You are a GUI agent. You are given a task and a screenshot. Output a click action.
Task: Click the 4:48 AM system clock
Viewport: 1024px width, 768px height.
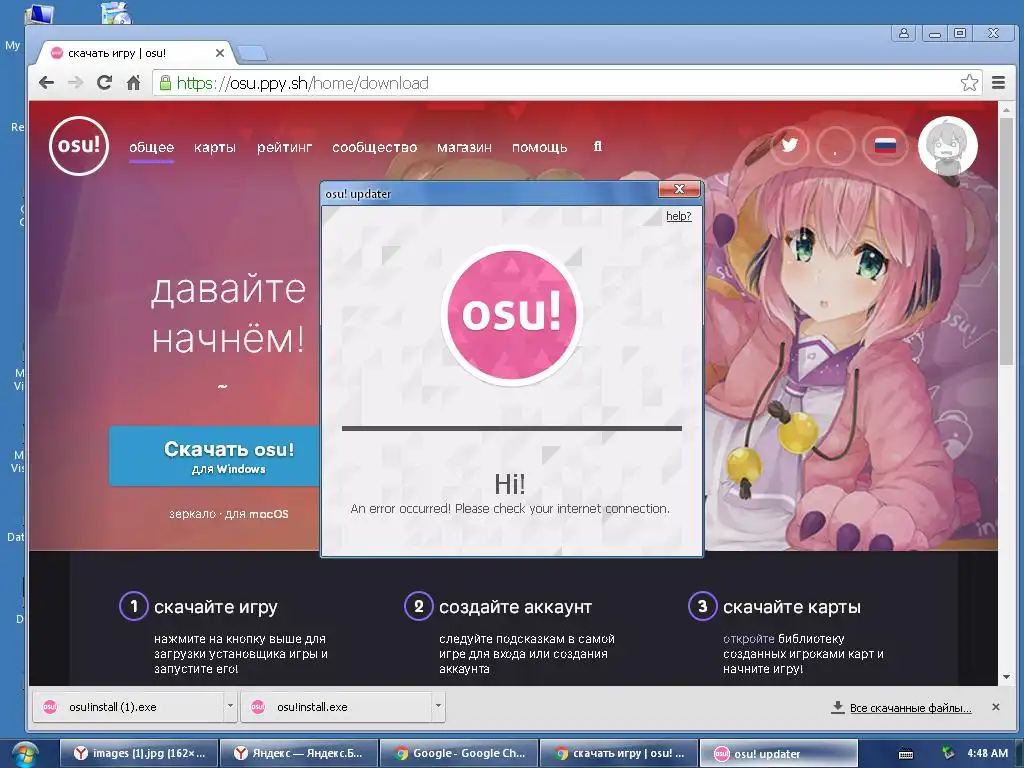[x=987, y=753]
